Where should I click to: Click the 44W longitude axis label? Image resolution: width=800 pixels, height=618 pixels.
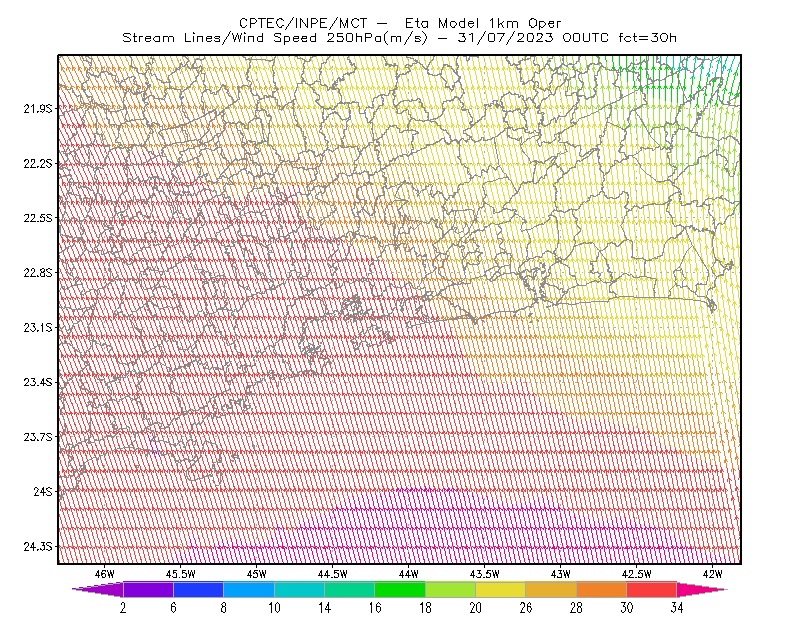tap(409, 574)
